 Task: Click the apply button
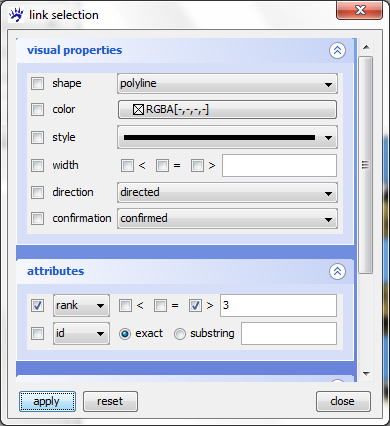(x=47, y=401)
